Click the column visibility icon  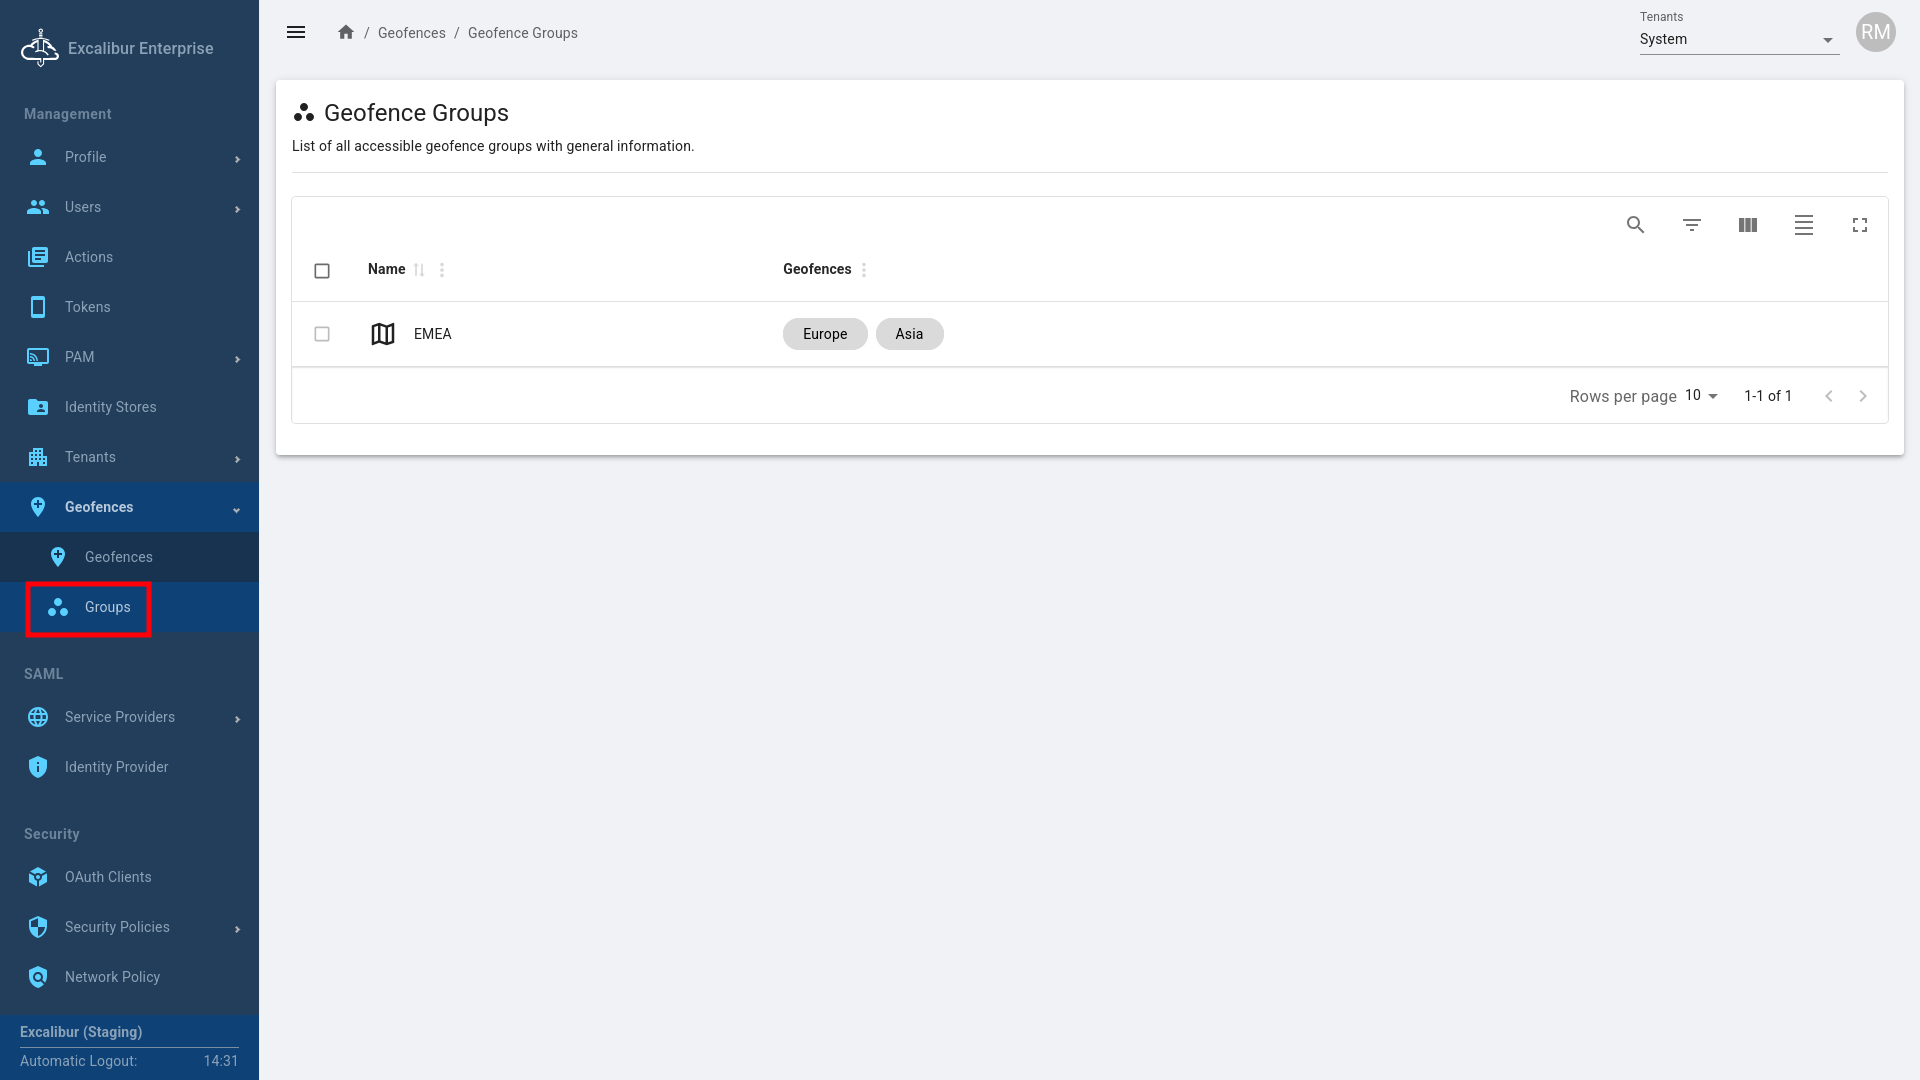[x=1747, y=225]
